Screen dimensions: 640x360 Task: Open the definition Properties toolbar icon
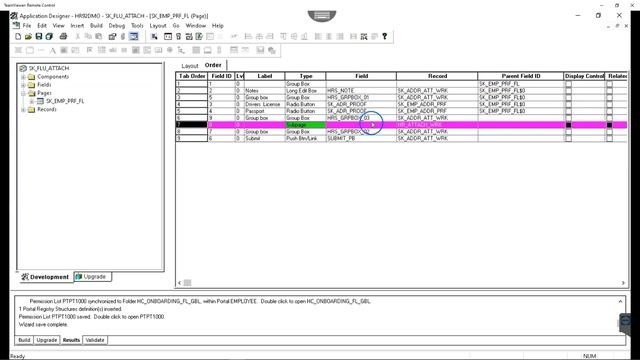112,37
